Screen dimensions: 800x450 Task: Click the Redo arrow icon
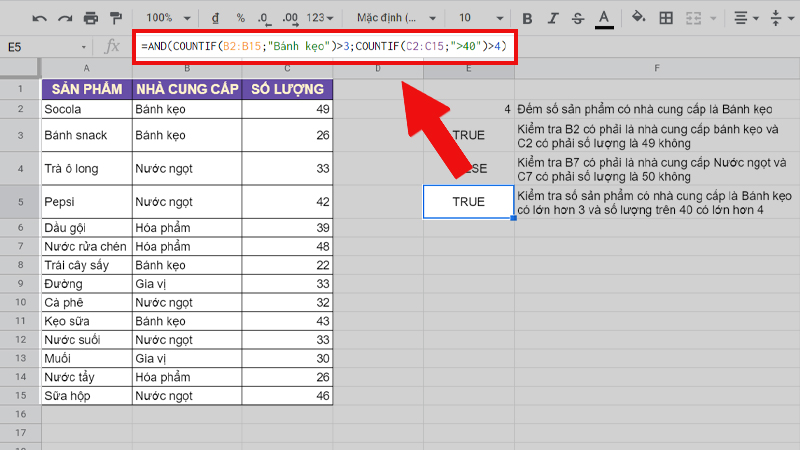(x=65, y=18)
